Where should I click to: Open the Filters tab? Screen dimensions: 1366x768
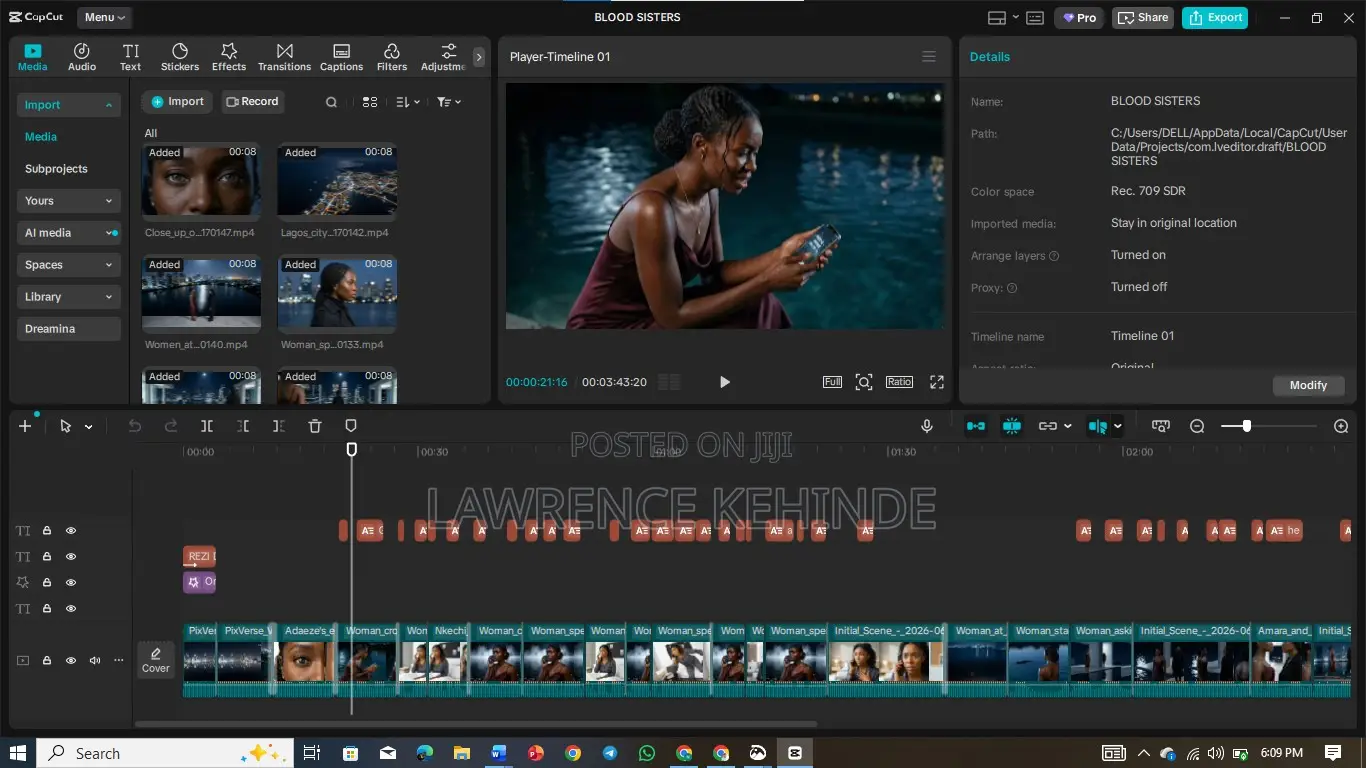(392, 57)
